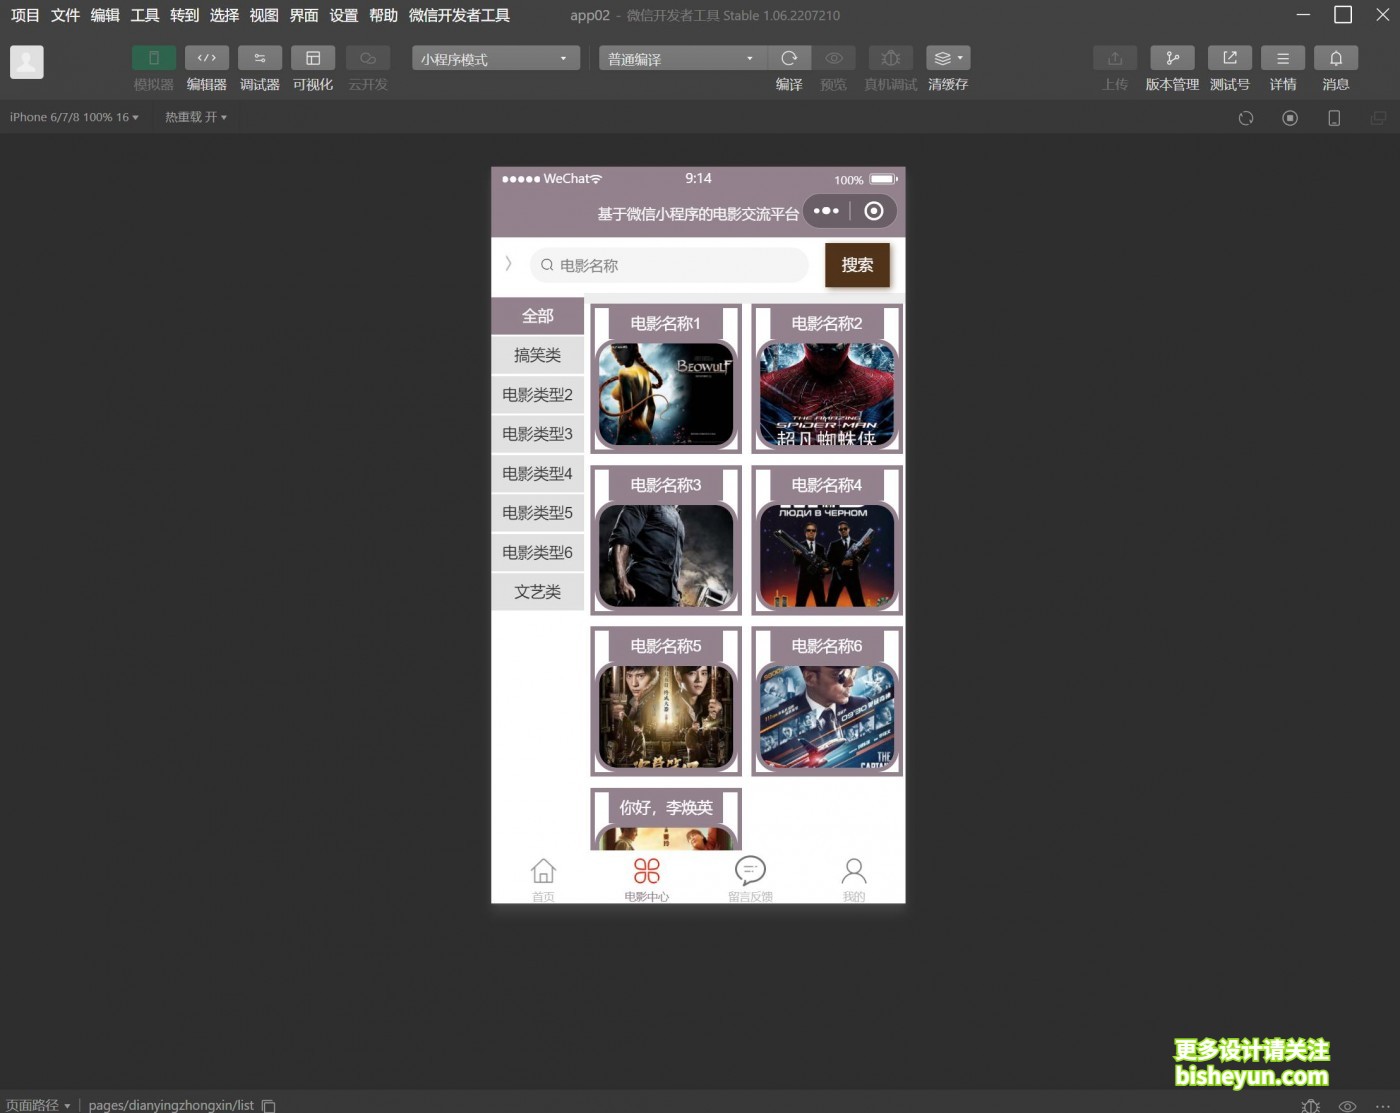Open the 工具 menu
The height and width of the screenshot is (1113, 1400).
[145, 15]
